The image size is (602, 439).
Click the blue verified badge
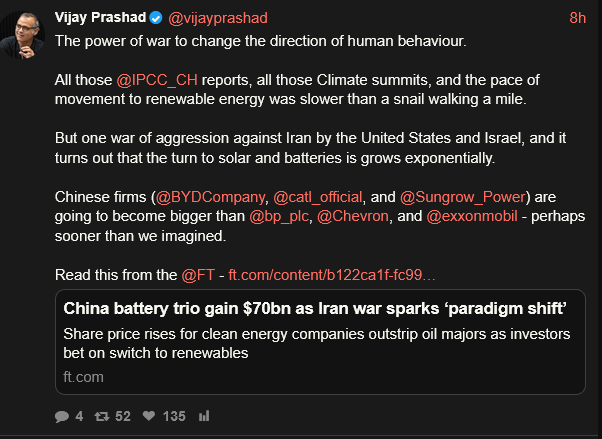(156, 18)
